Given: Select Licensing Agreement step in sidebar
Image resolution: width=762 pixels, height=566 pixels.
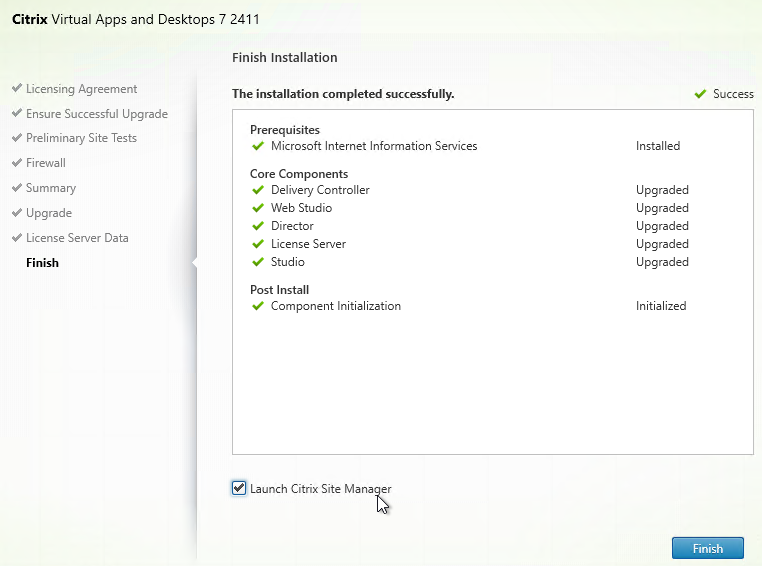Looking at the screenshot, I should tap(81, 89).
